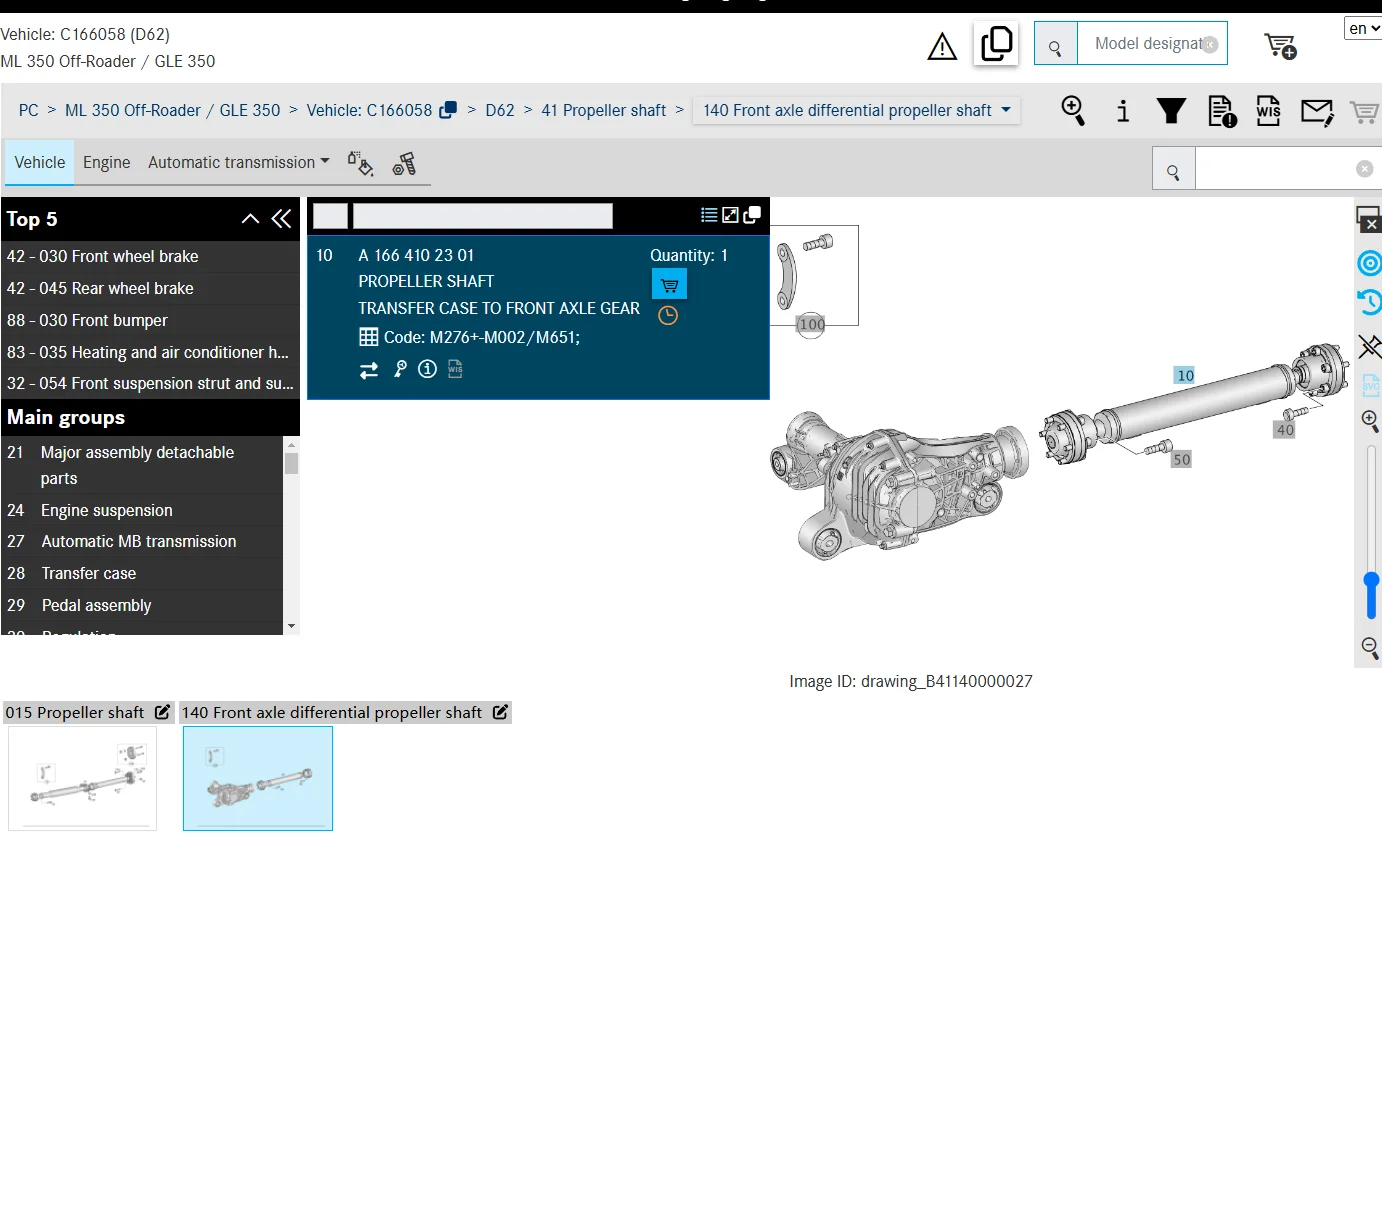
Task: Click the Vehicle: C166058 breadcrumb link
Action: point(369,110)
